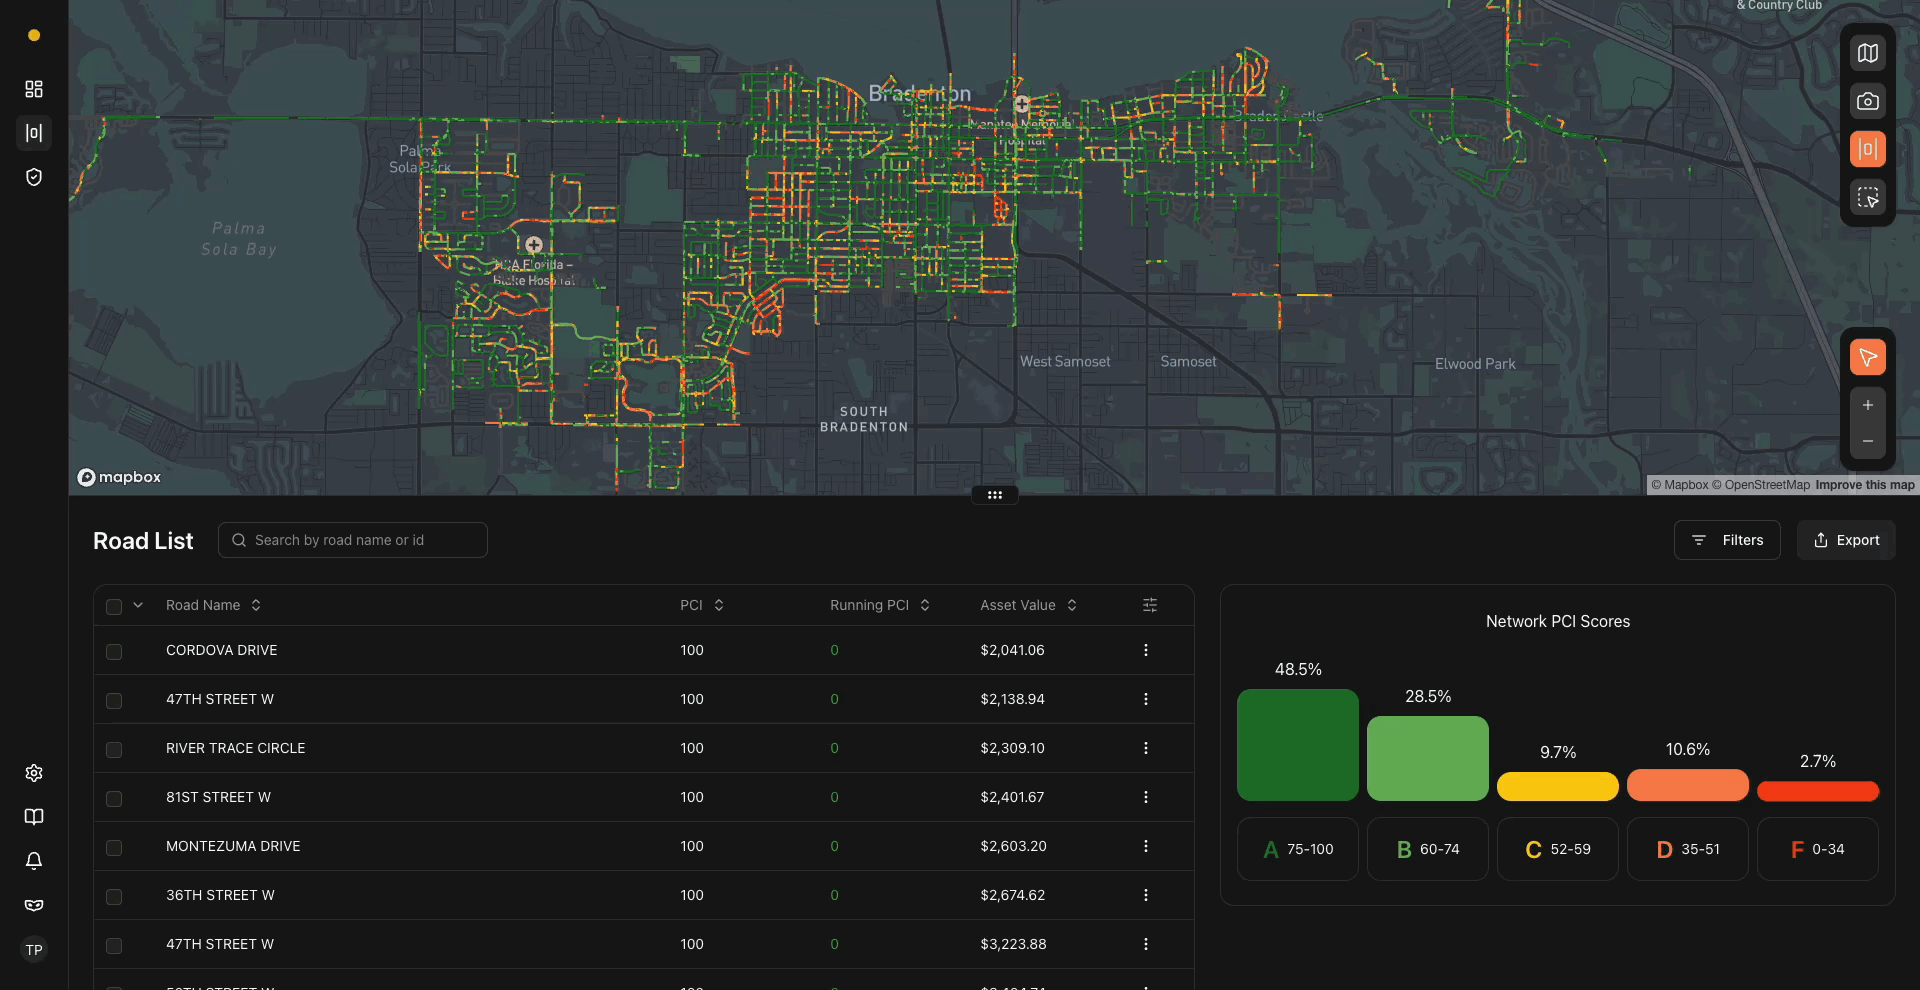Activate the area selection tool on map
The width and height of the screenshot is (1920, 990).
[x=1867, y=197]
